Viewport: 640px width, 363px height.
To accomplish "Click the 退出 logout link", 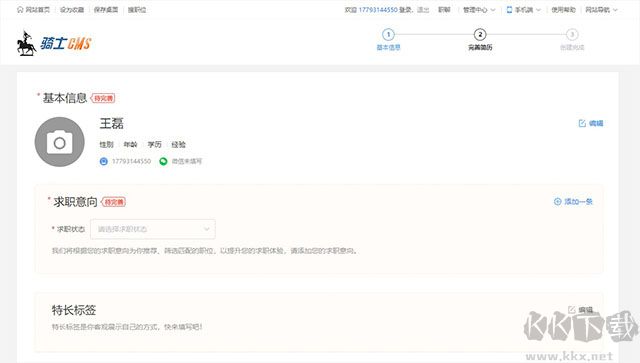I will [423, 10].
